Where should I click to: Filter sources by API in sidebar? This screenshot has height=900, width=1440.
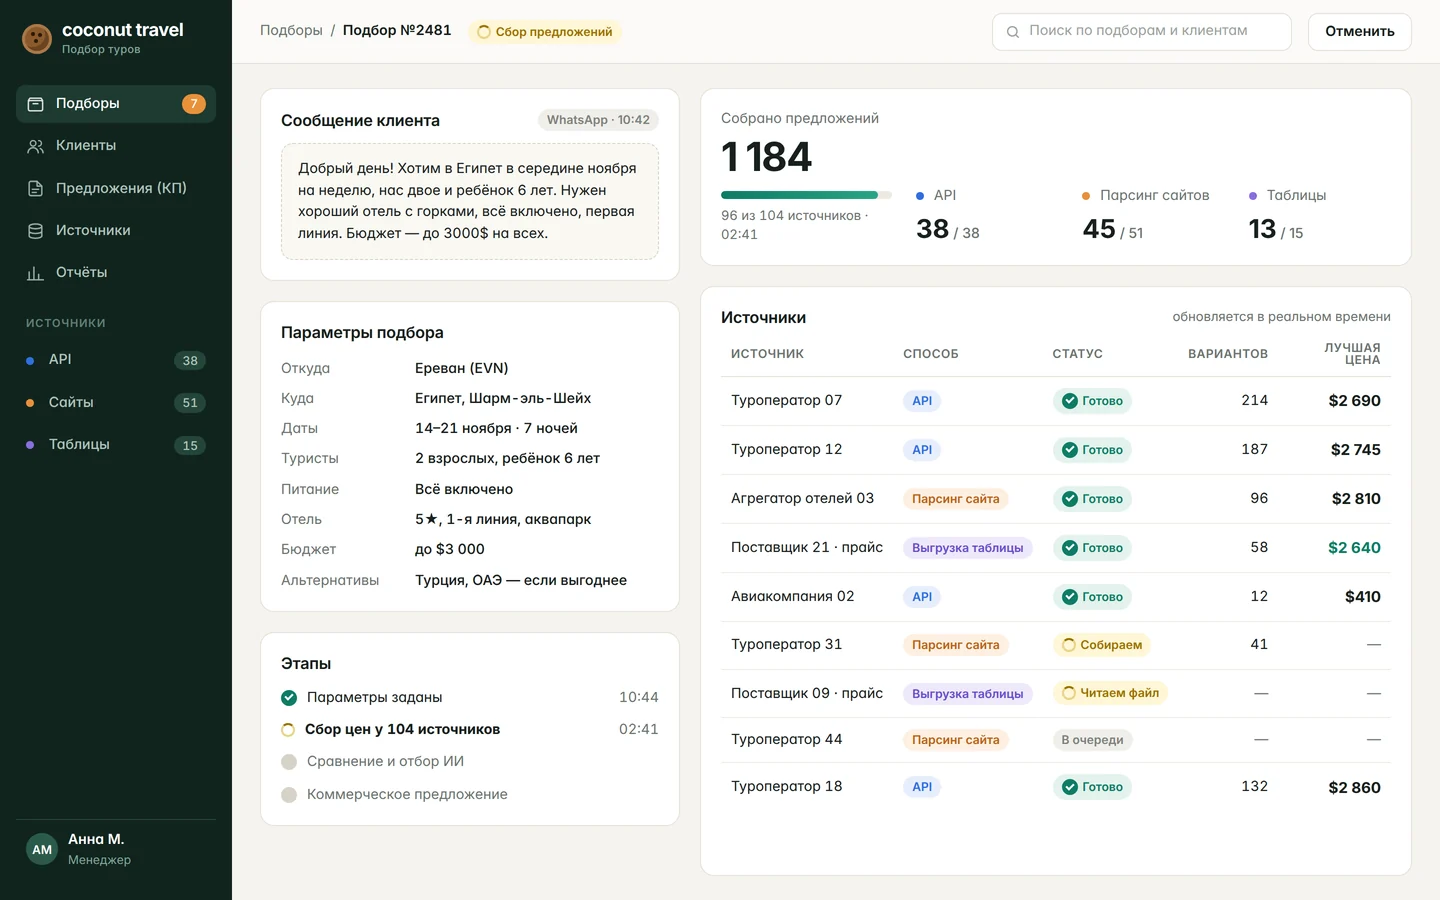click(116, 360)
